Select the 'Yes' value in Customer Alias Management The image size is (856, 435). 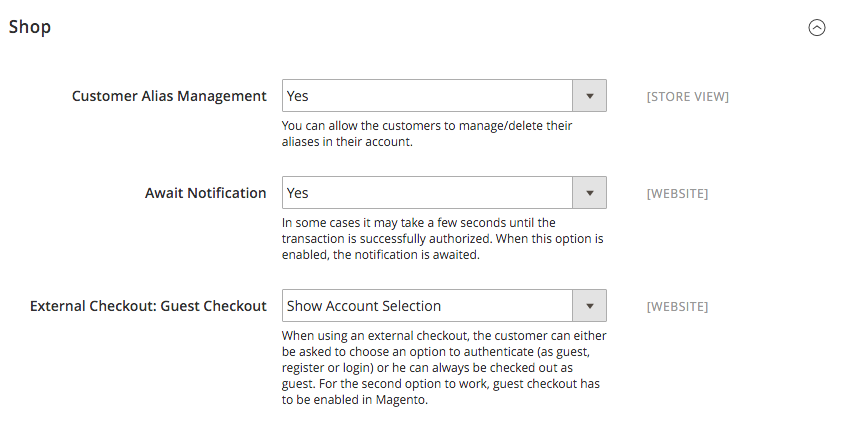[x=426, y=96]
